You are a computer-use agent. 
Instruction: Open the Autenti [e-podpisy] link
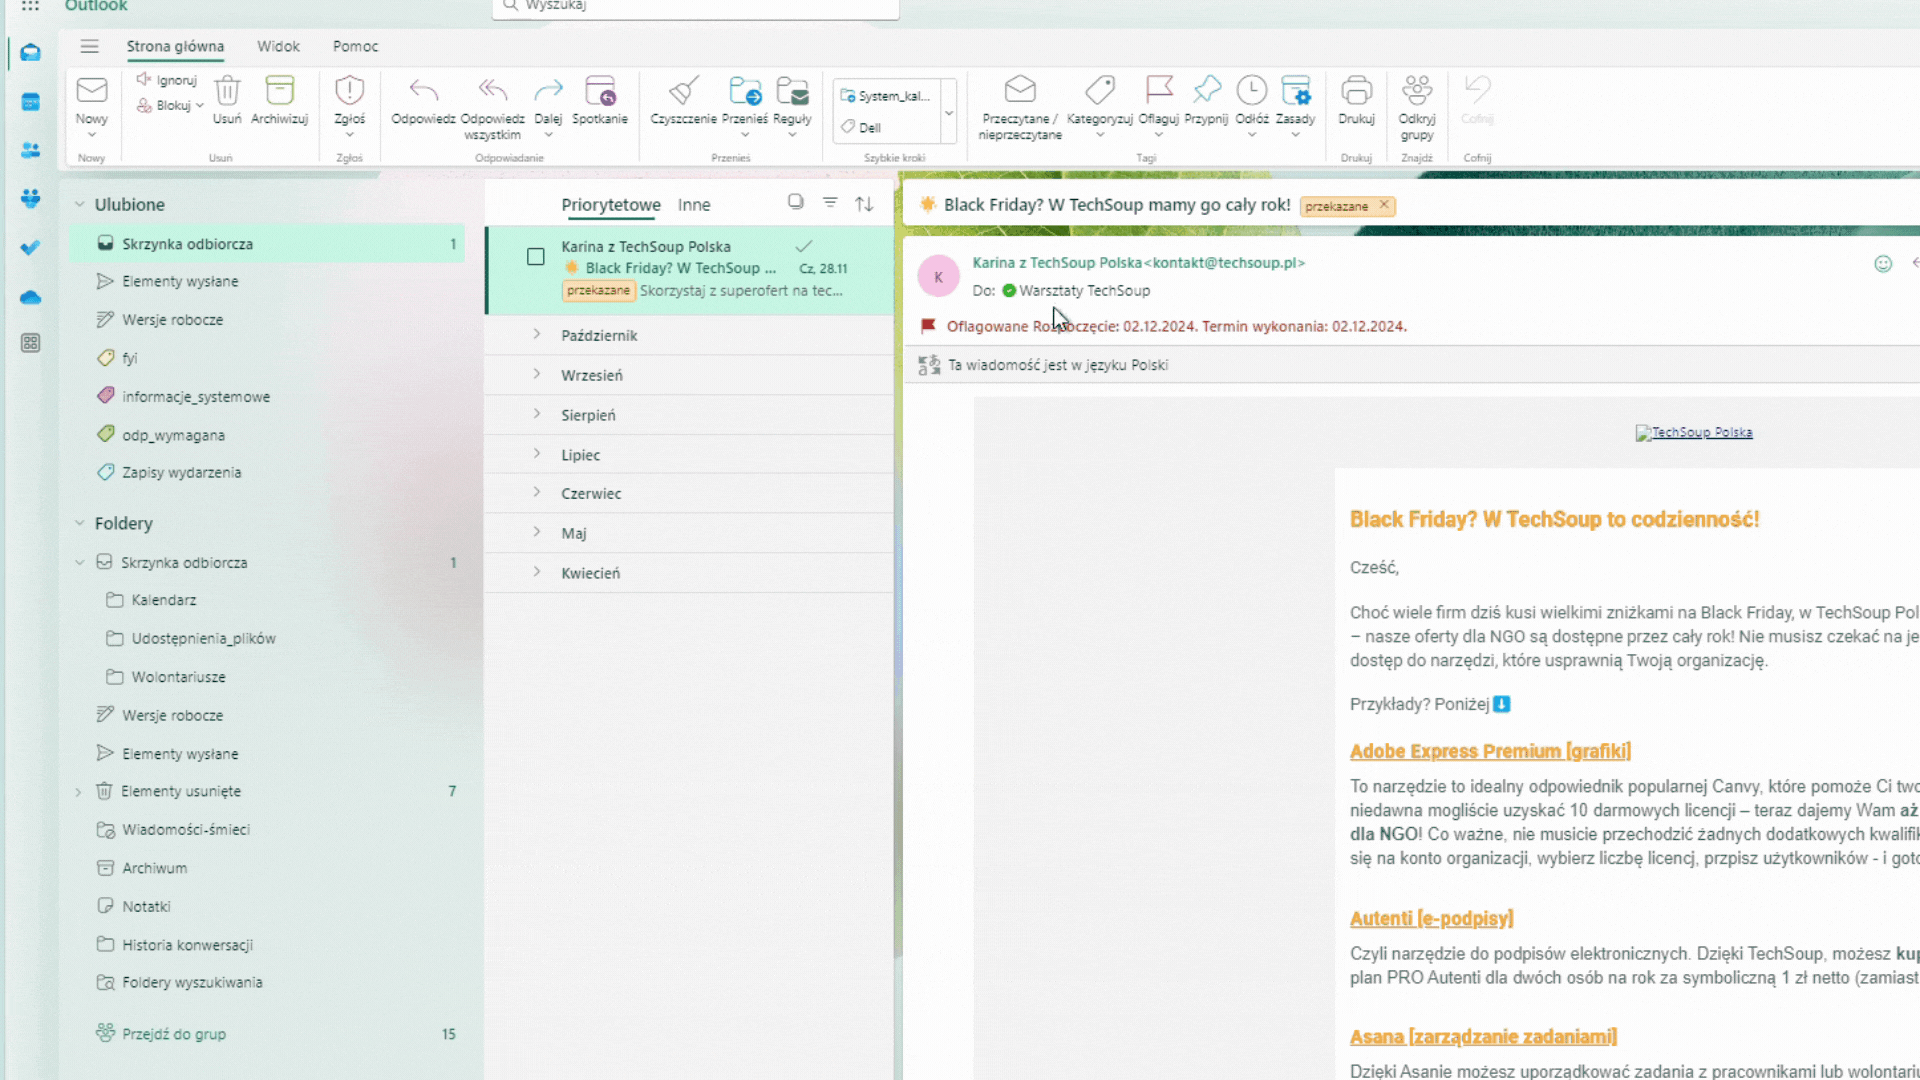point(1431,918)
